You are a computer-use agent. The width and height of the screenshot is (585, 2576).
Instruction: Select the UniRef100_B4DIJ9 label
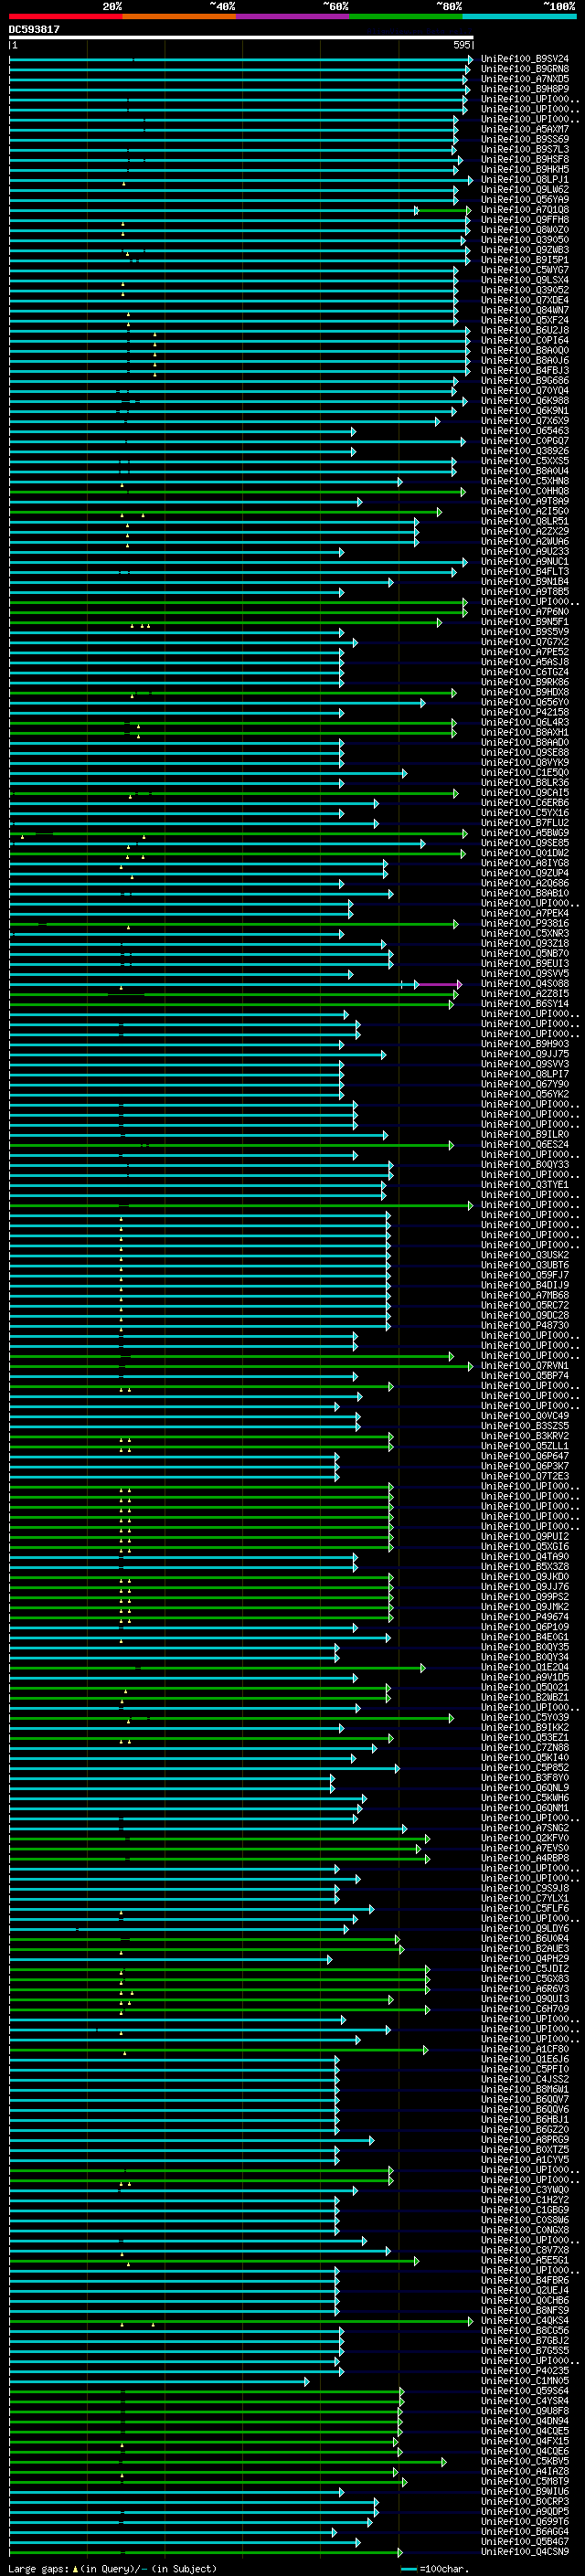(x=525, y=1286)
